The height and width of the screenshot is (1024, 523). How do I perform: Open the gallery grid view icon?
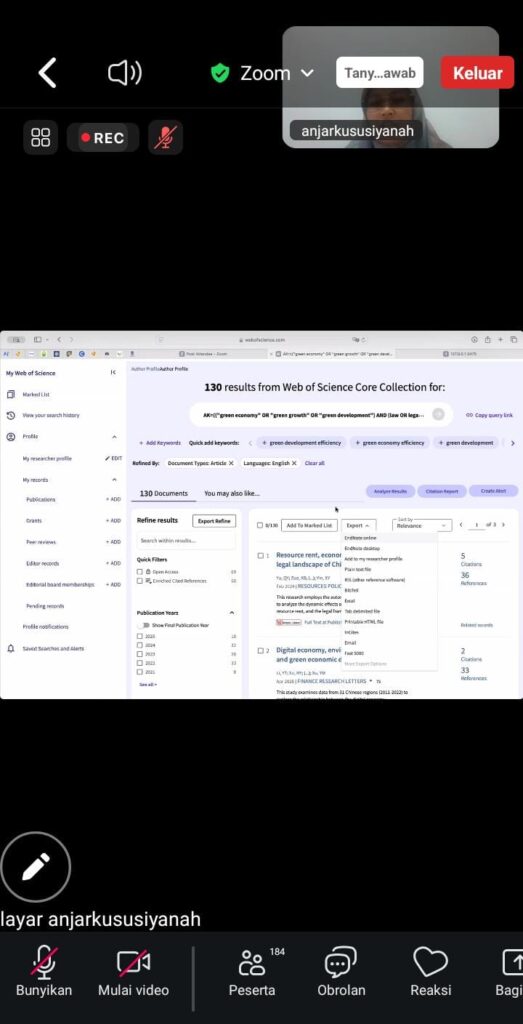tap(40, 138)
